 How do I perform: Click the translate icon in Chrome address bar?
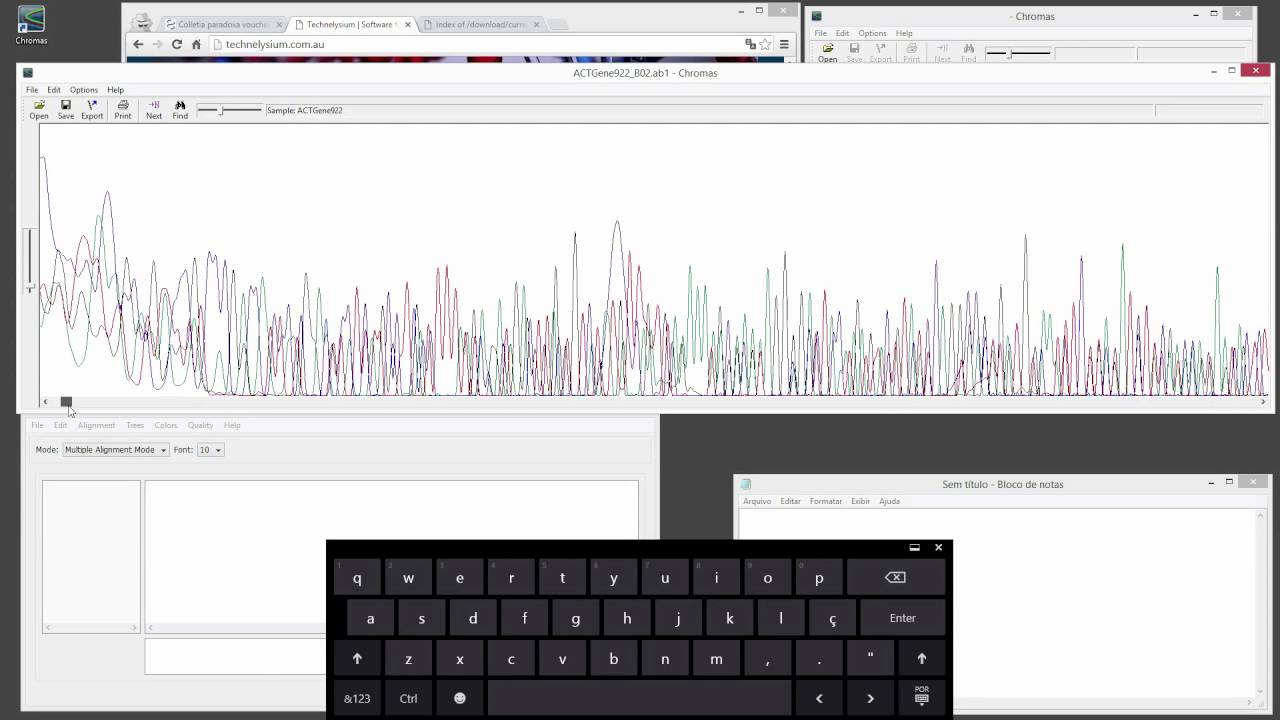[750, 44]
